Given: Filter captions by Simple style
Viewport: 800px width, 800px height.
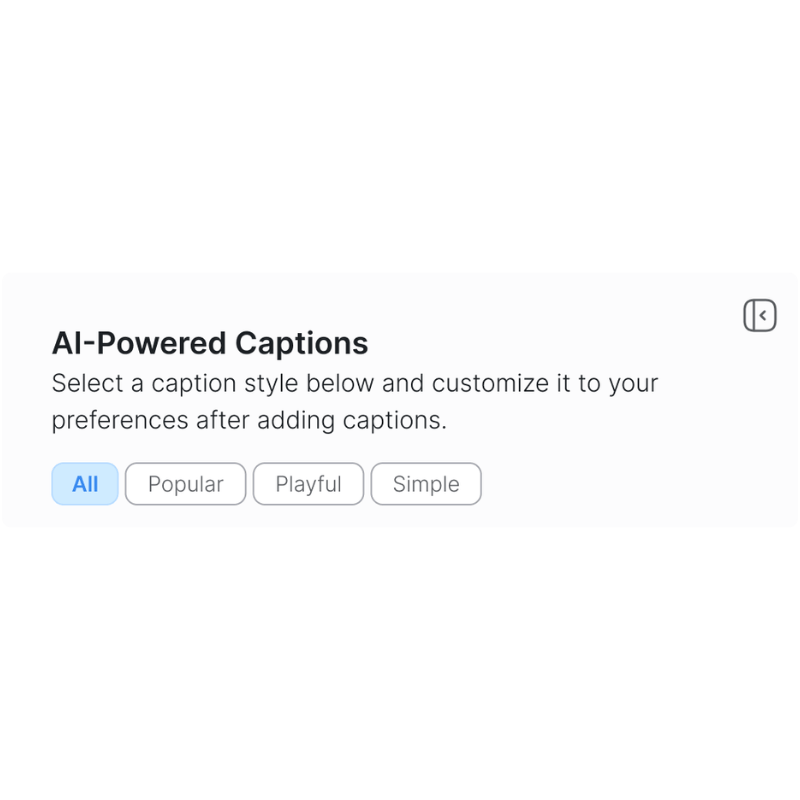Looking at the screenshot, I should click(x=426, y=484).
